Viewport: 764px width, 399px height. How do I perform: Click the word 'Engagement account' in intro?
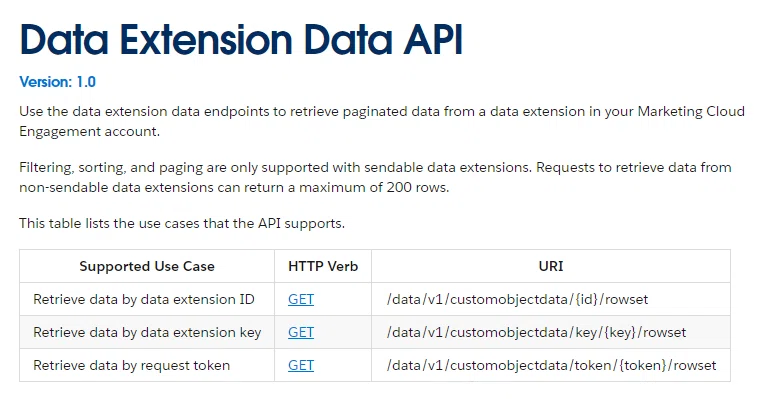pyautogui.click(x=90, y=132)
